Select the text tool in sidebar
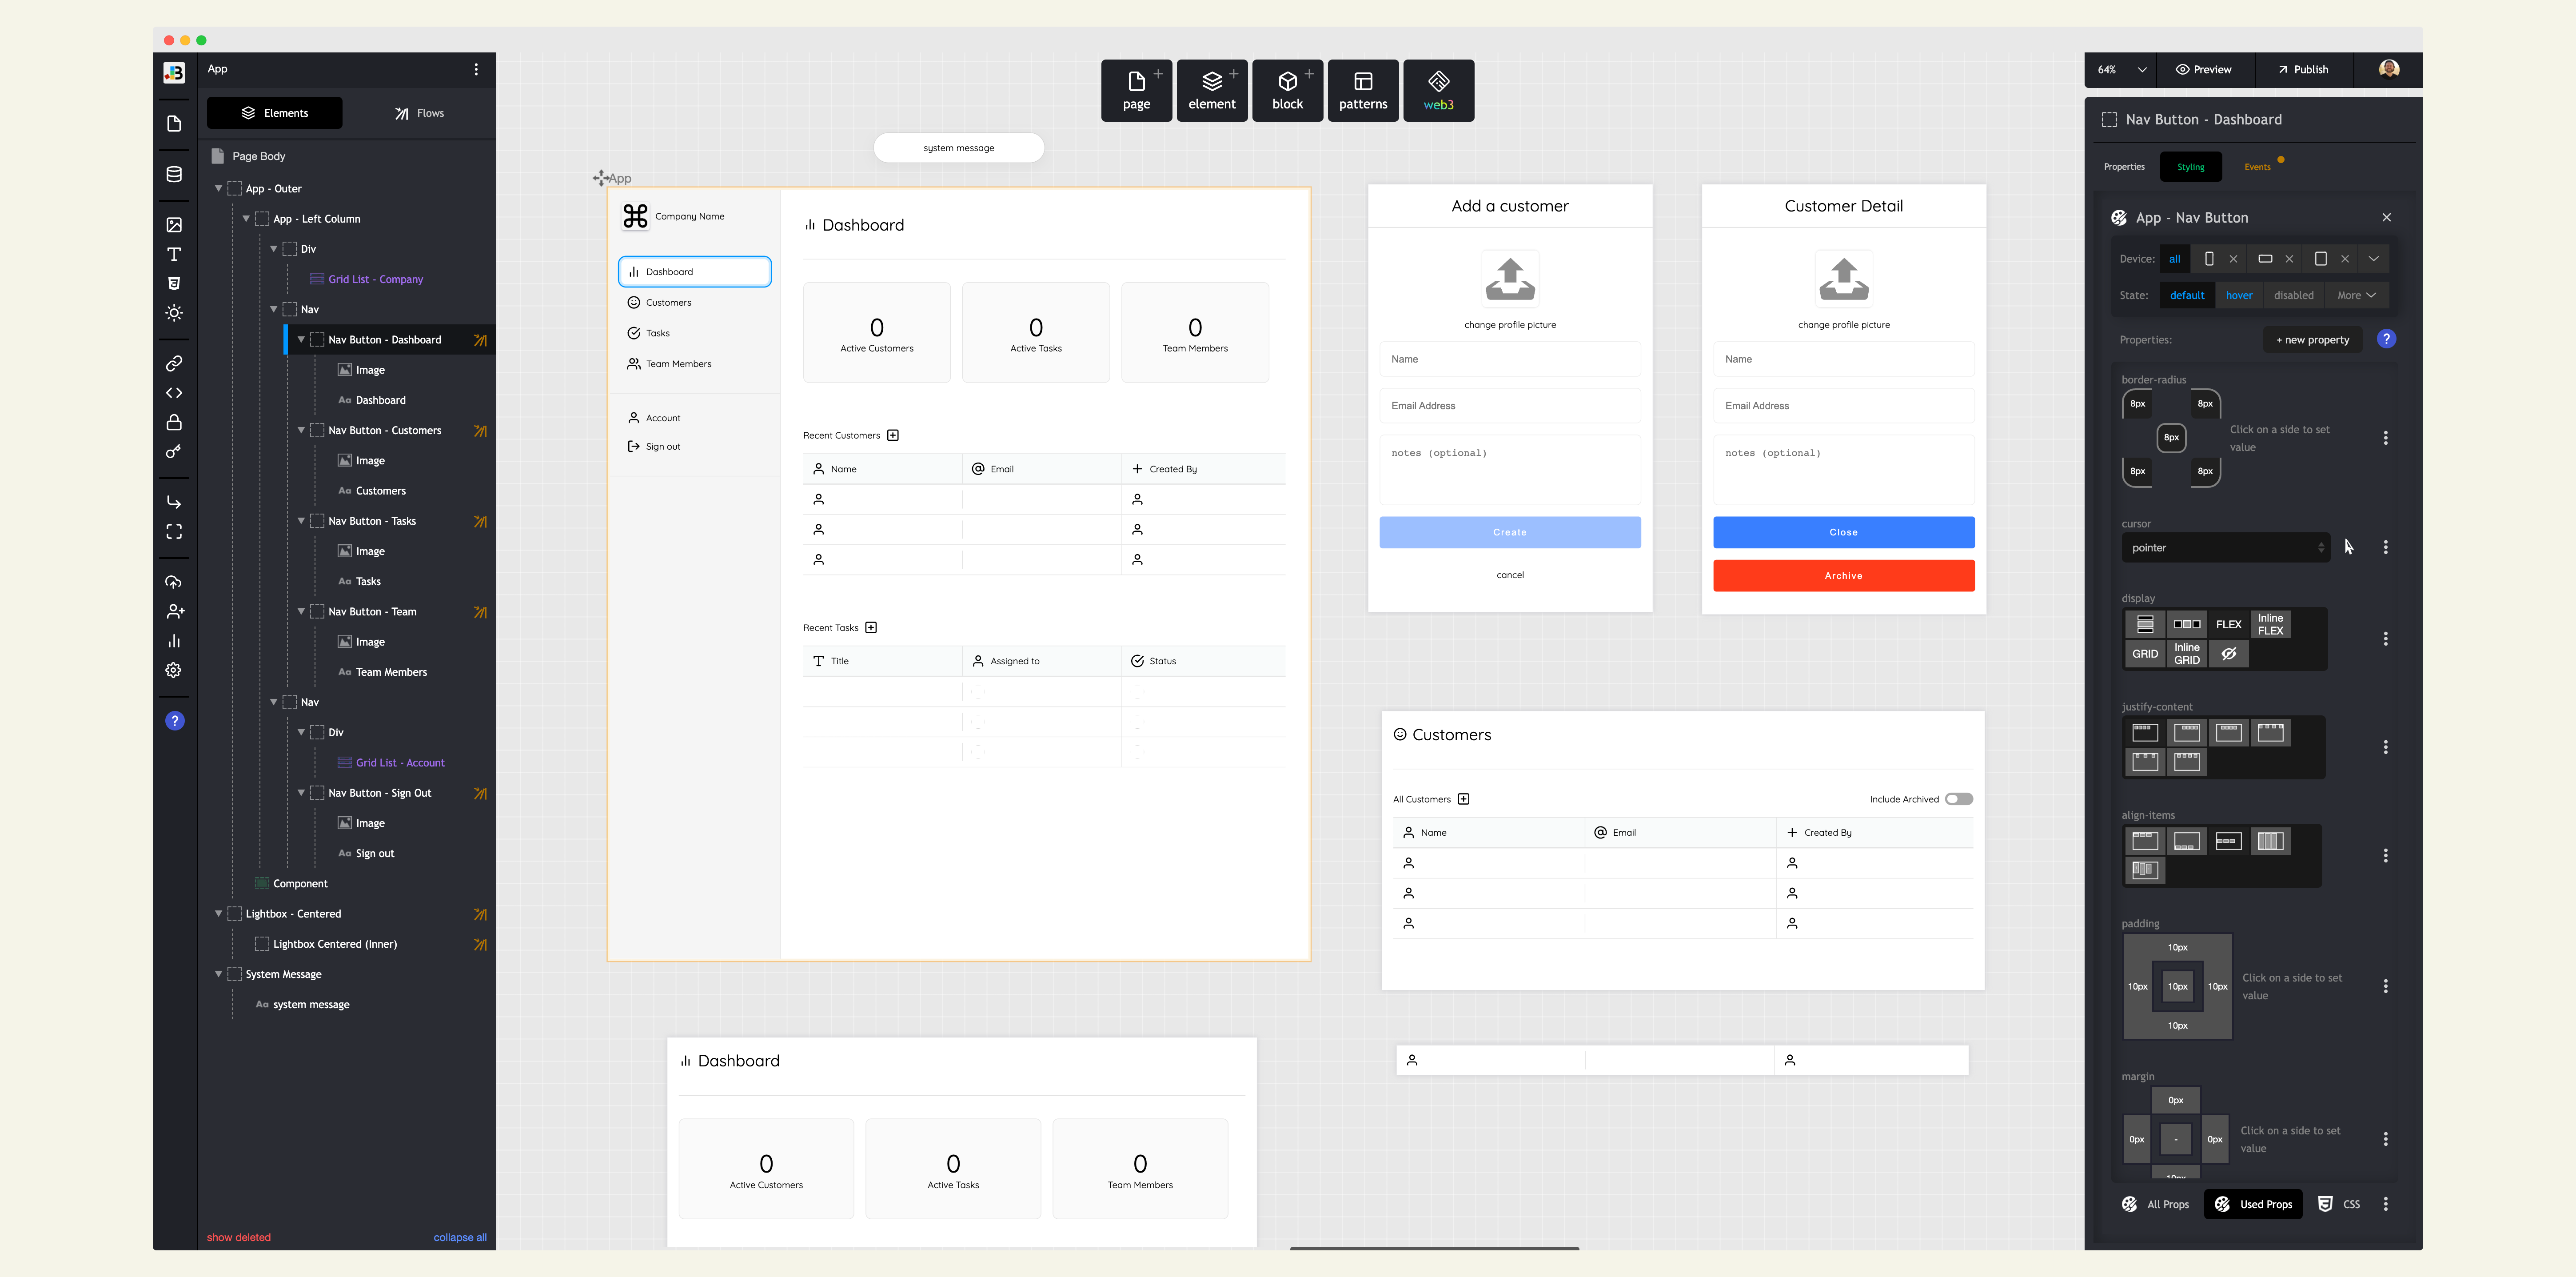Viewport: 2576px width, 1277px height. coord(174,254)
